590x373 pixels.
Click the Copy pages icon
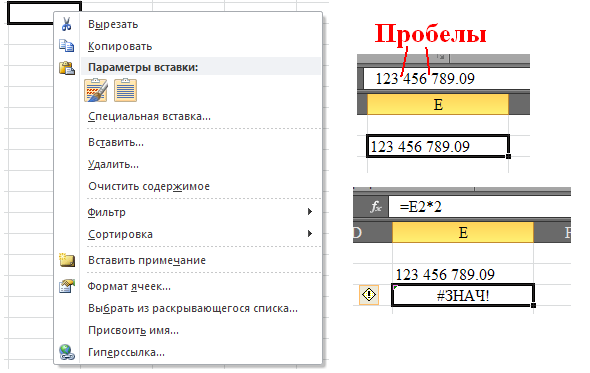click(67, 46)
